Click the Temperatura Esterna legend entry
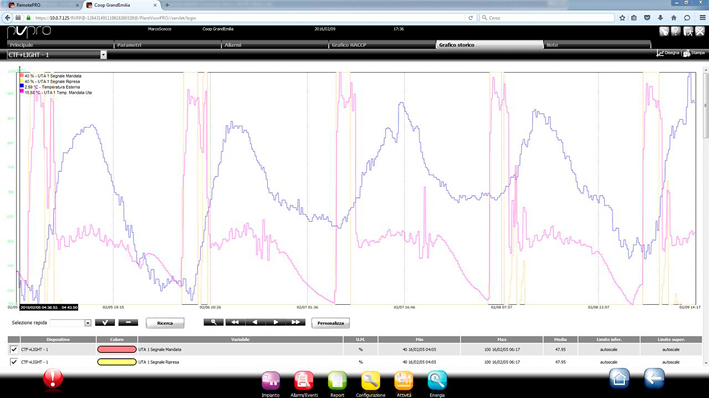This screenshot has width=709, height=398. 50,87
